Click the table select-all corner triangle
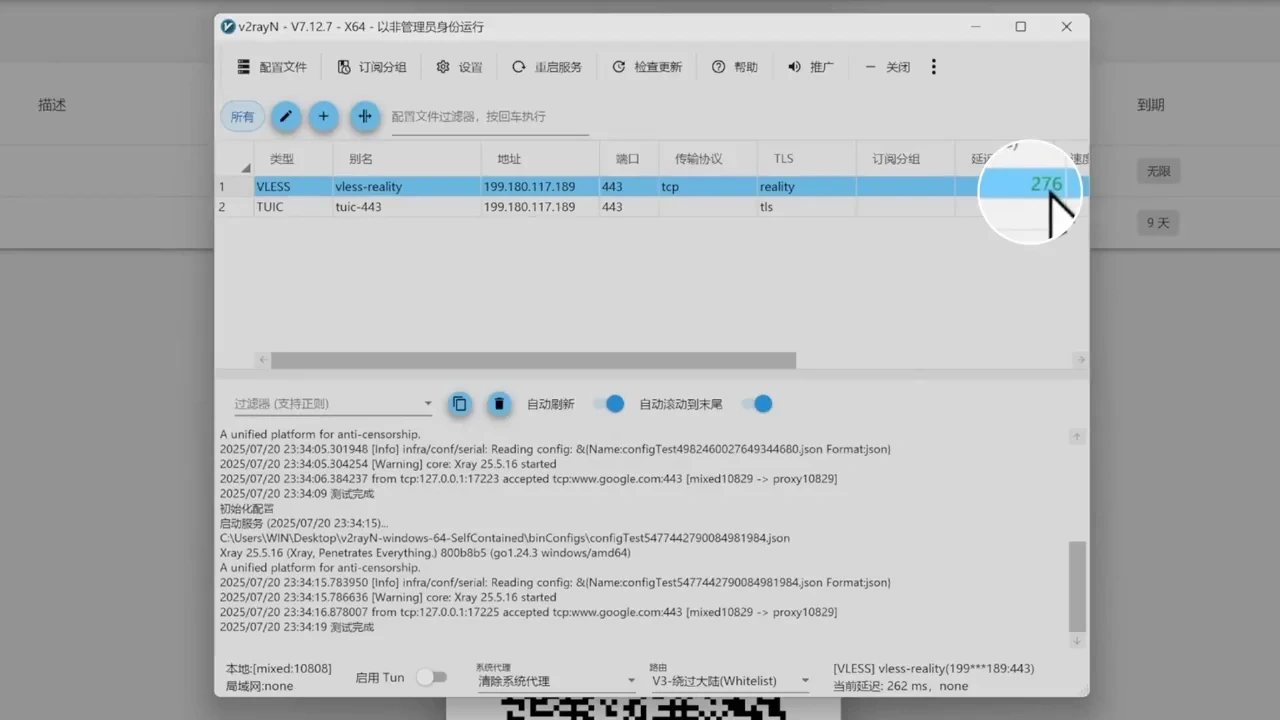This screenshot has height=720, width=1280. pos(245,168)
